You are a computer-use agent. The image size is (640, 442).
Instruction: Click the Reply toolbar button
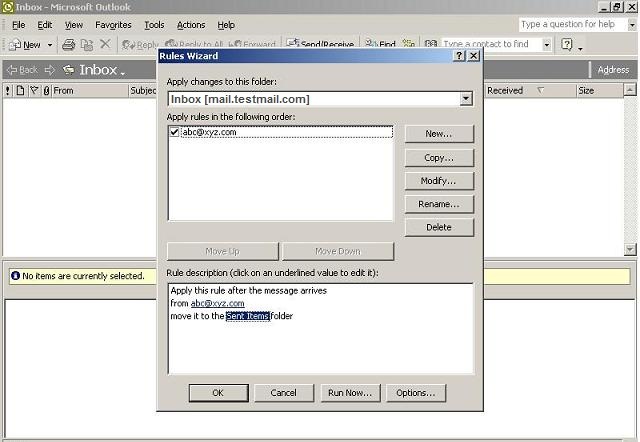[140, 45]
